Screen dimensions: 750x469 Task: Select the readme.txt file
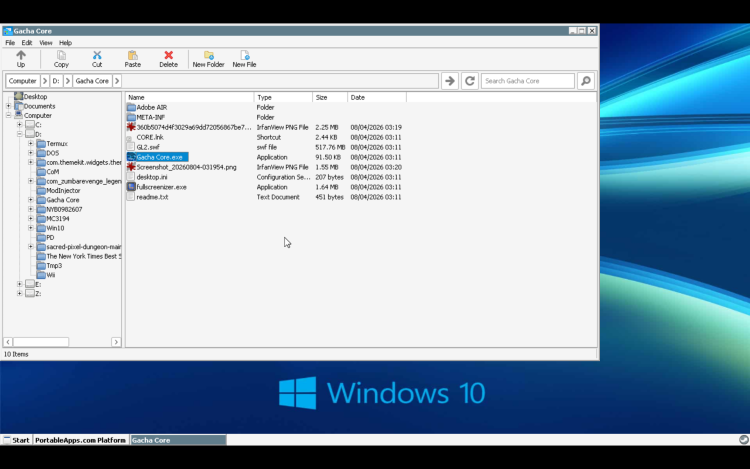point(148,197)
